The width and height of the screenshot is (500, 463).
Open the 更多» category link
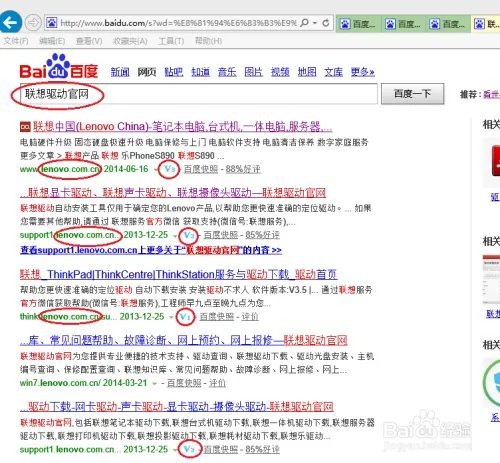[363, 72]
